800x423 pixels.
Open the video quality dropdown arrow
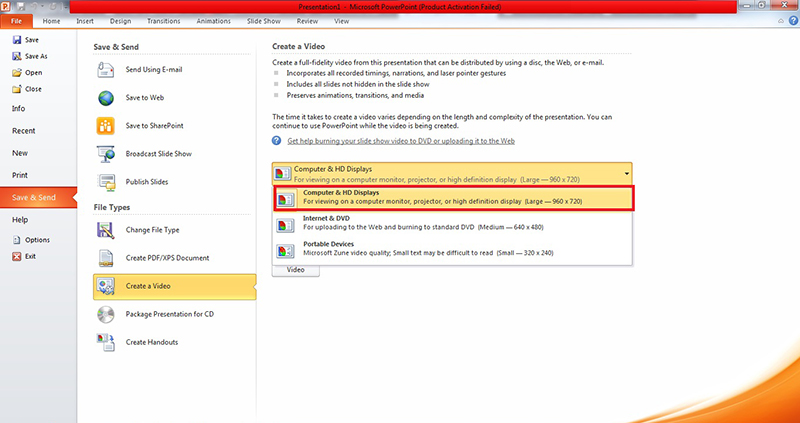click(x=627, y=173)
